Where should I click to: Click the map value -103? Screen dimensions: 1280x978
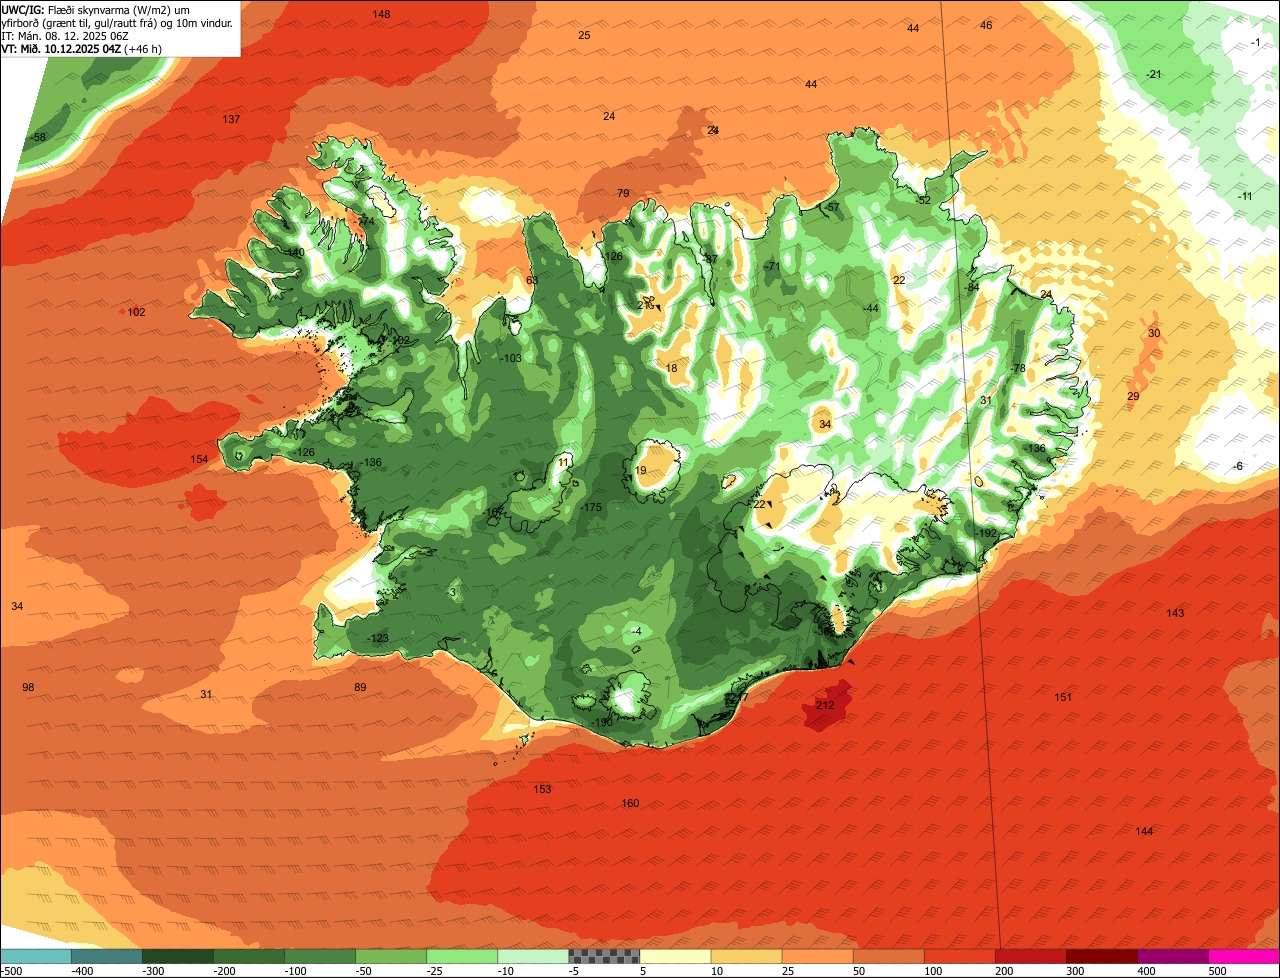coord(510,358)
